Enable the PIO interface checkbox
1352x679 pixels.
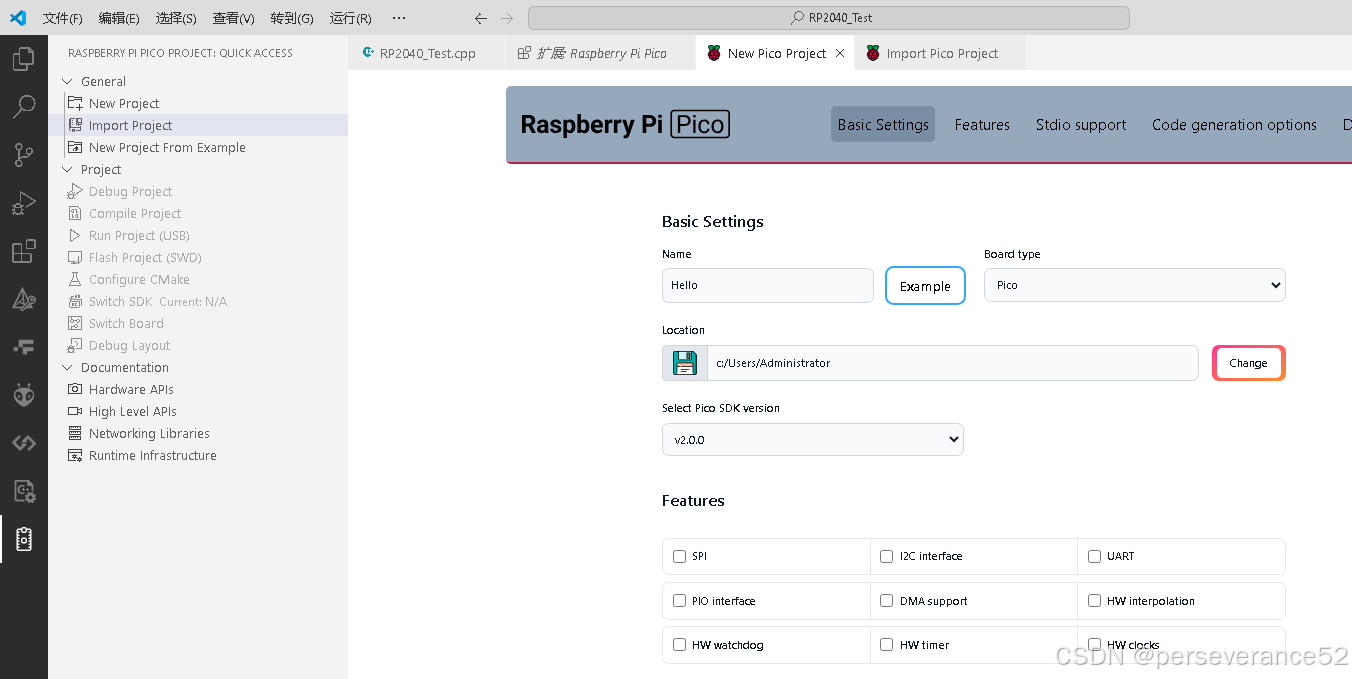point(680,601)
